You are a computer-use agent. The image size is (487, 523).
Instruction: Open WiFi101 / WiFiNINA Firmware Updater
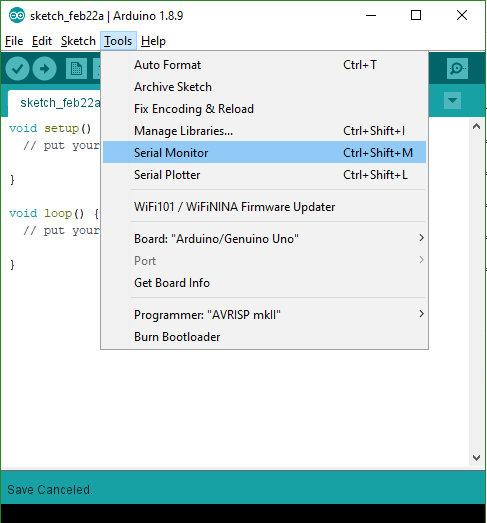(264, 206)
